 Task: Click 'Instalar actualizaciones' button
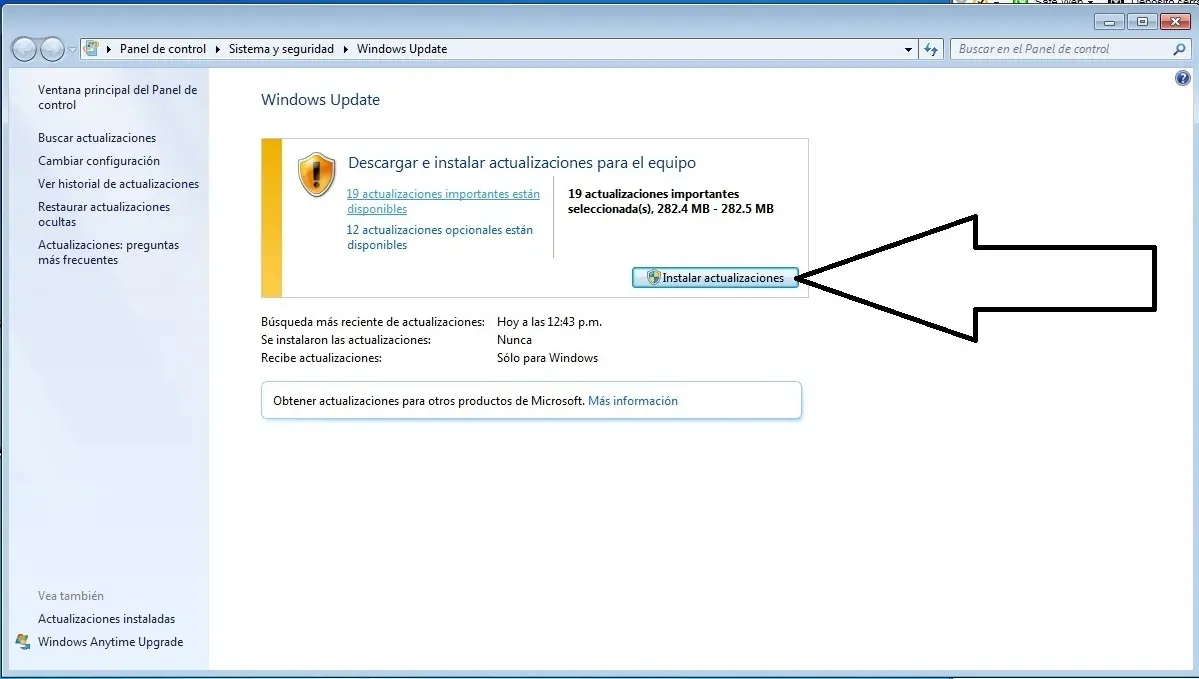coord(715,278)
